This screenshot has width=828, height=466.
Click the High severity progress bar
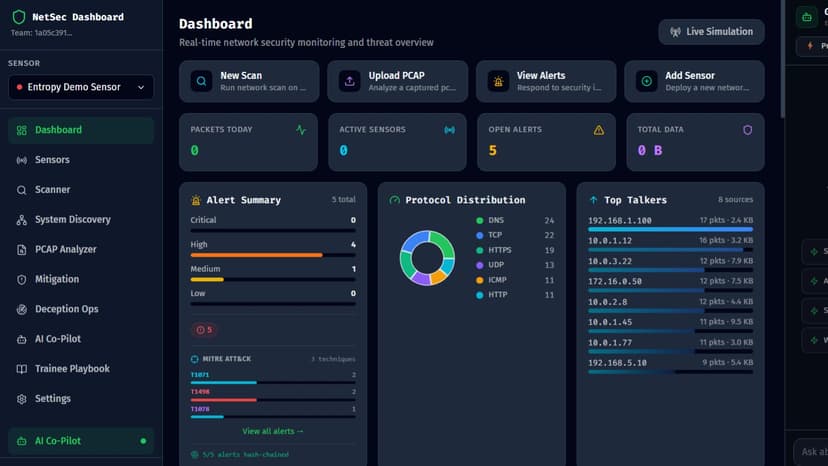tap(273, 255)
